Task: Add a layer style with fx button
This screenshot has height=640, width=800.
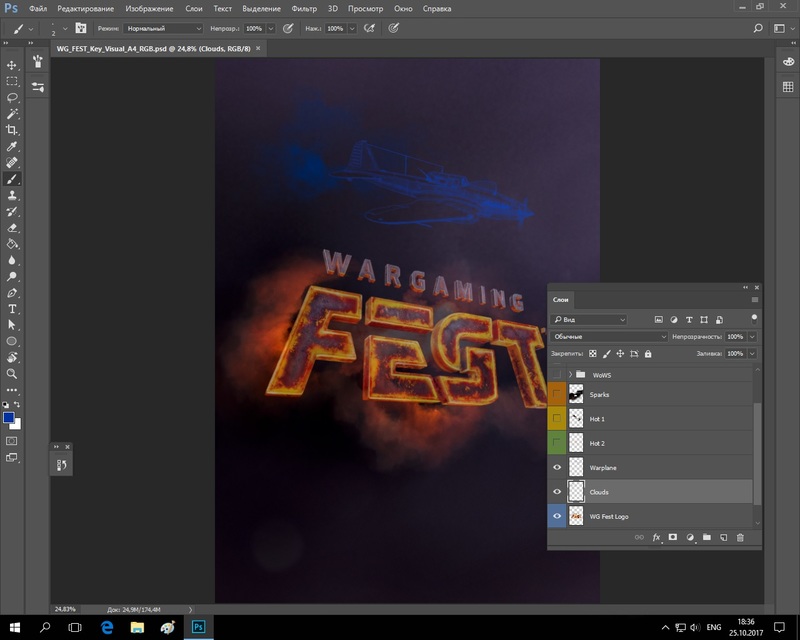Action: [656, 537]
